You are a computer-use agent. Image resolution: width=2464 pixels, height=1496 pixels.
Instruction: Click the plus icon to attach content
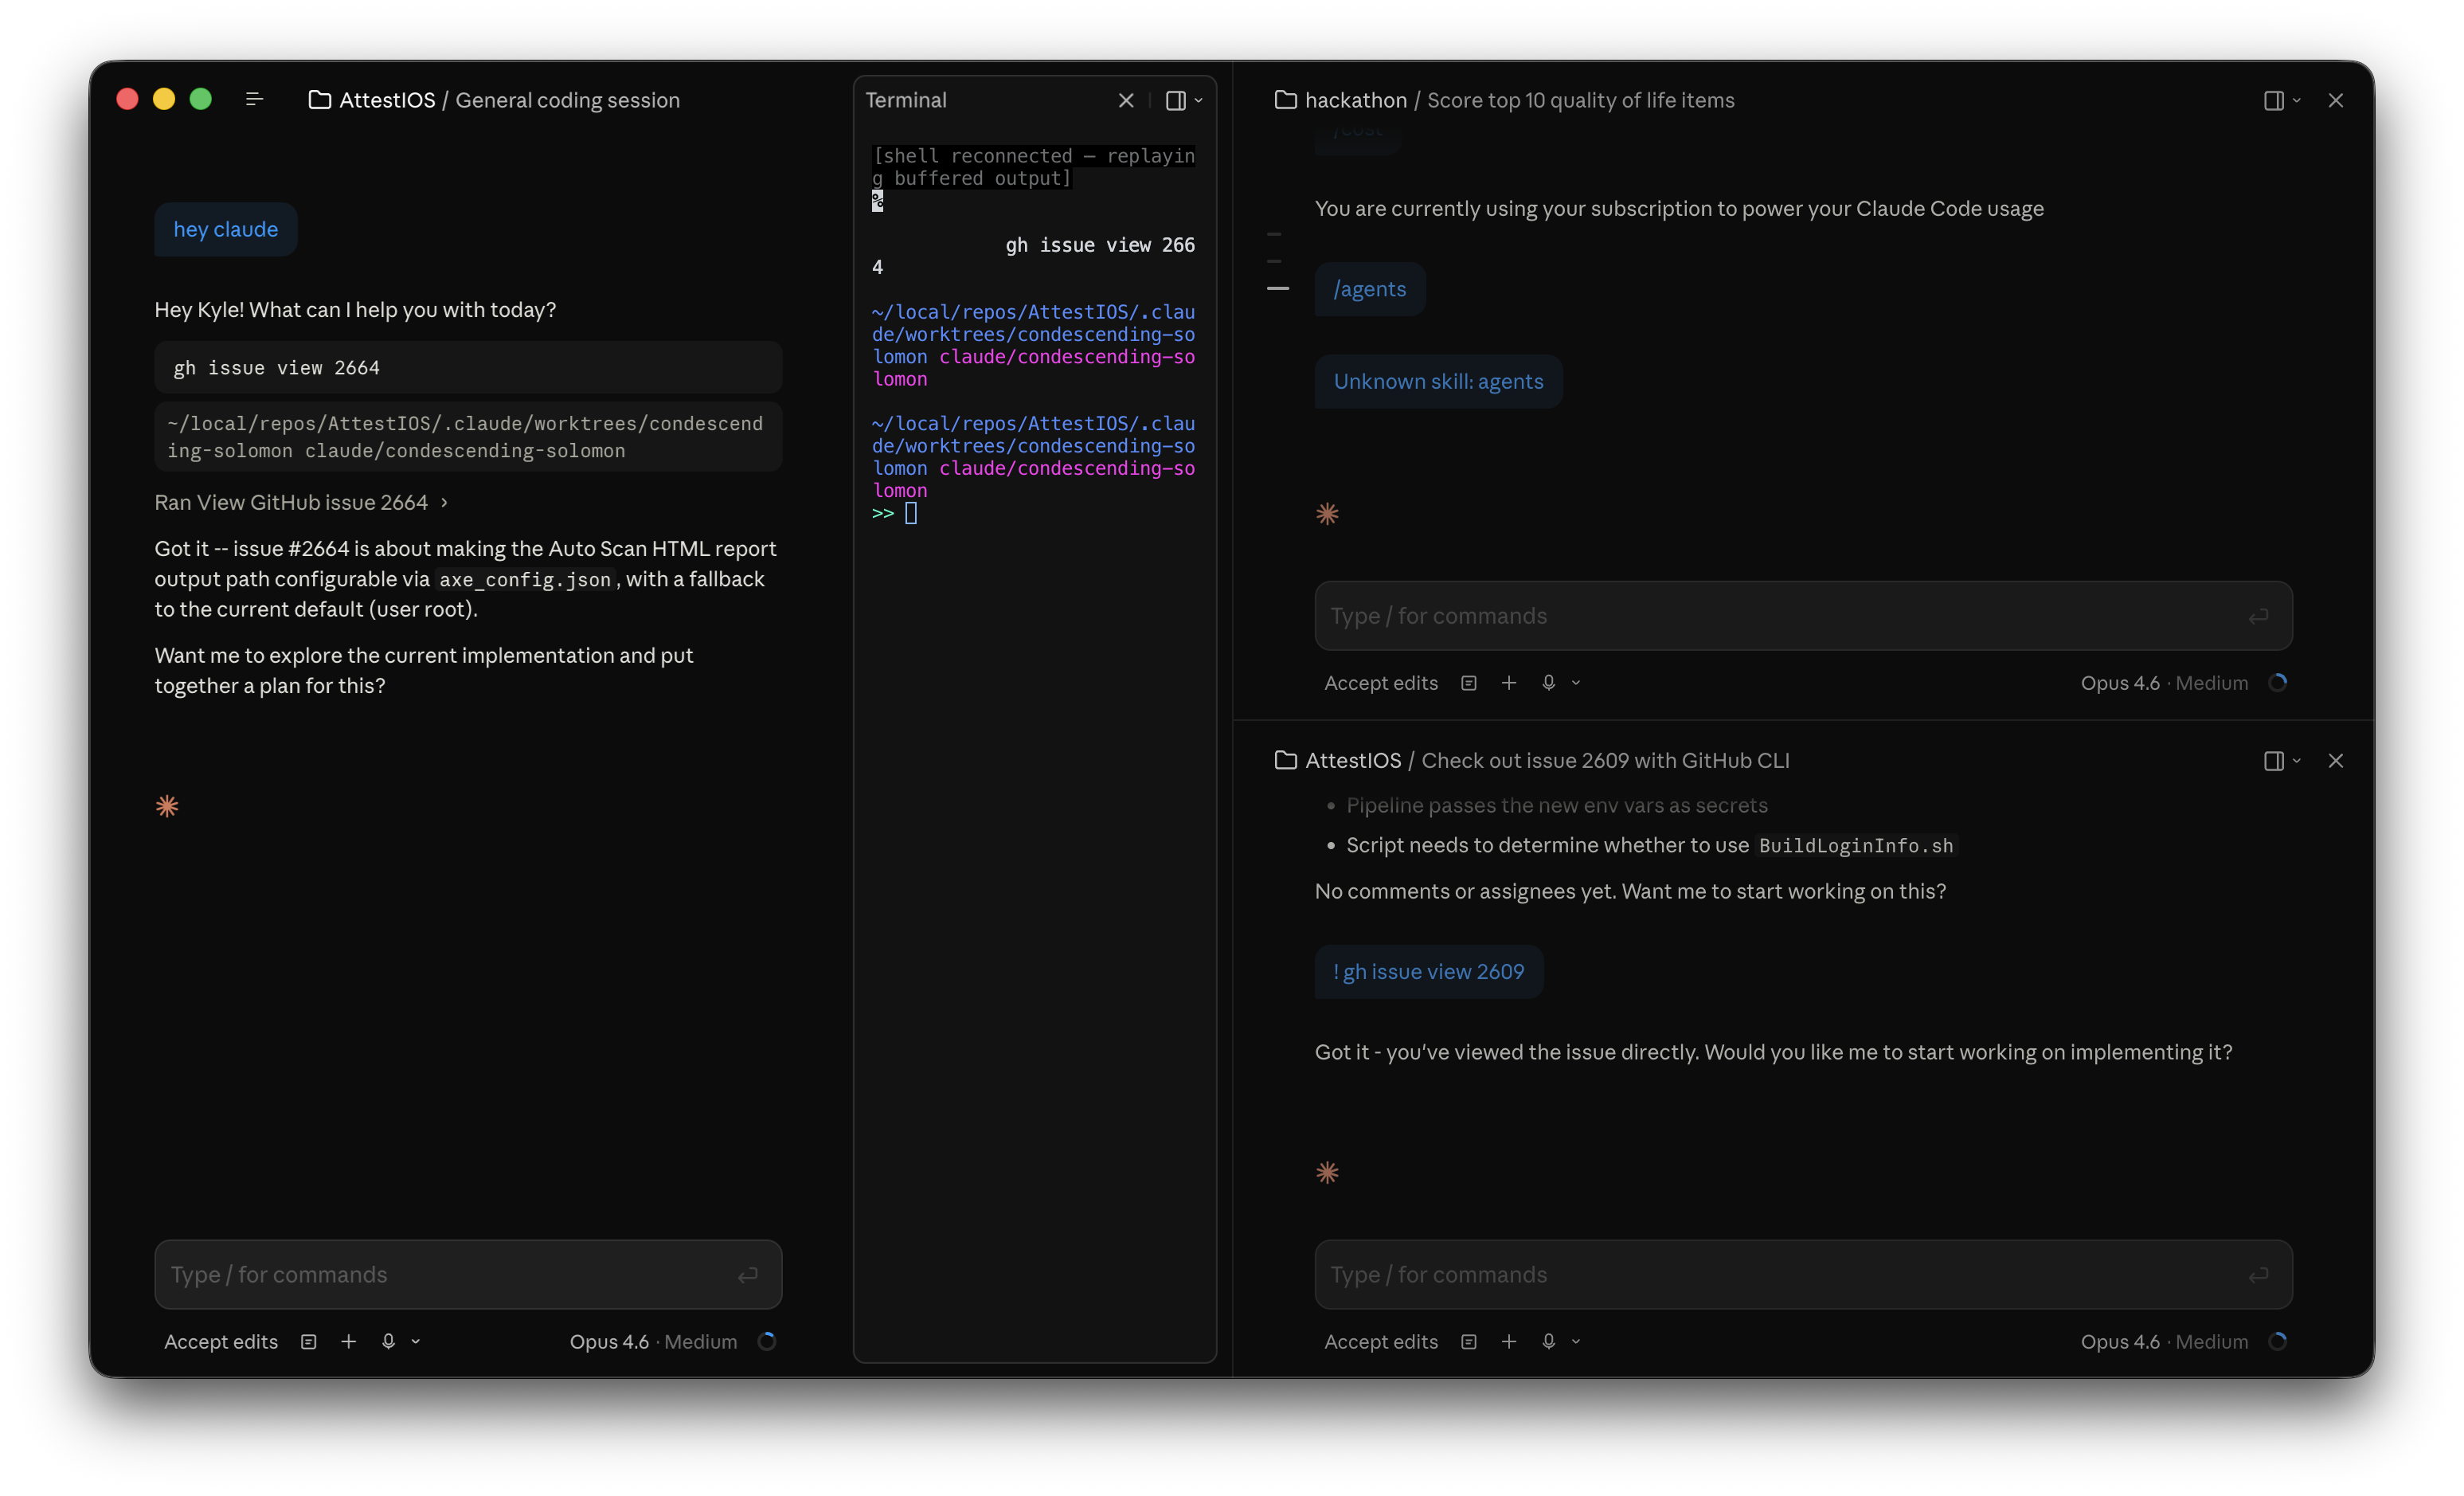(348, 1341)
